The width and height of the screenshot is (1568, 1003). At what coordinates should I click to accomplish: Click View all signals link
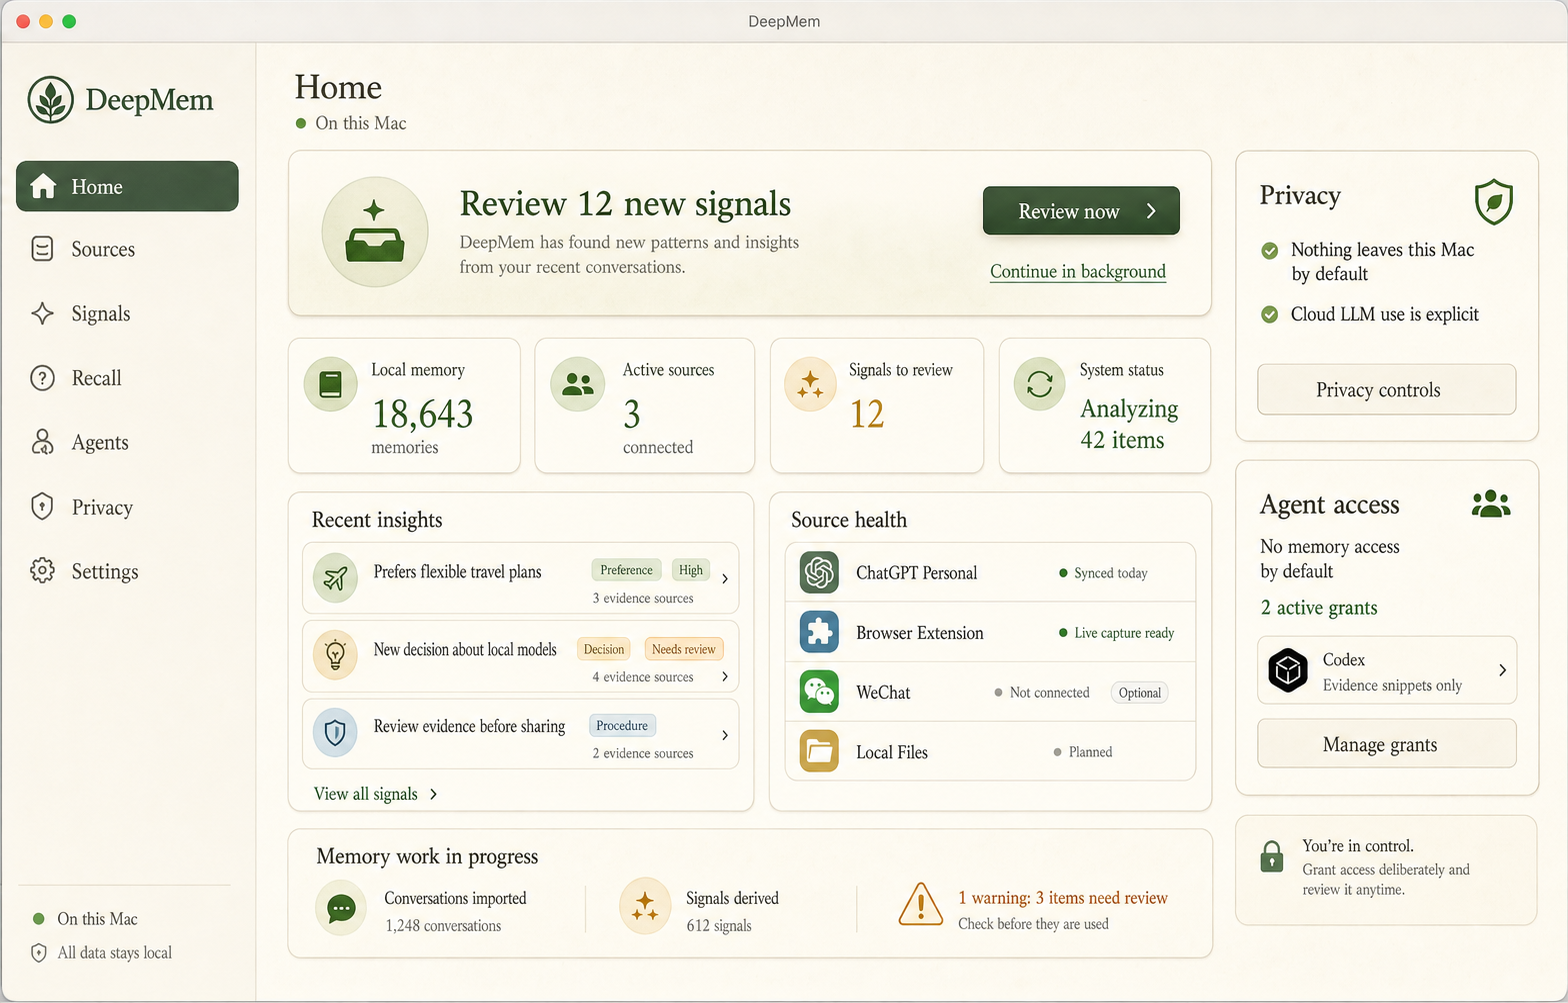click(376, 794)
